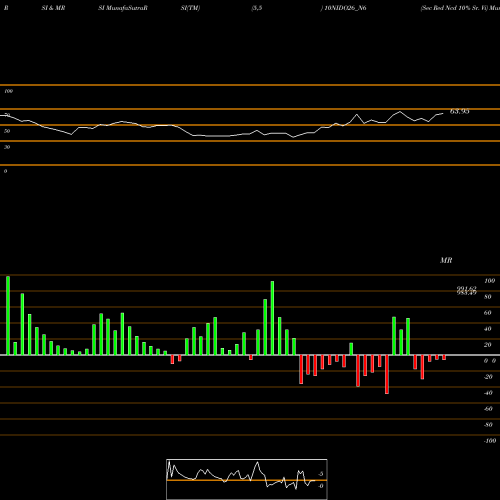Image resolution: width=500 pixels, height=500 pixels.
Task: Click the 40 label on MR scale
Action: [x=487, y=329]
